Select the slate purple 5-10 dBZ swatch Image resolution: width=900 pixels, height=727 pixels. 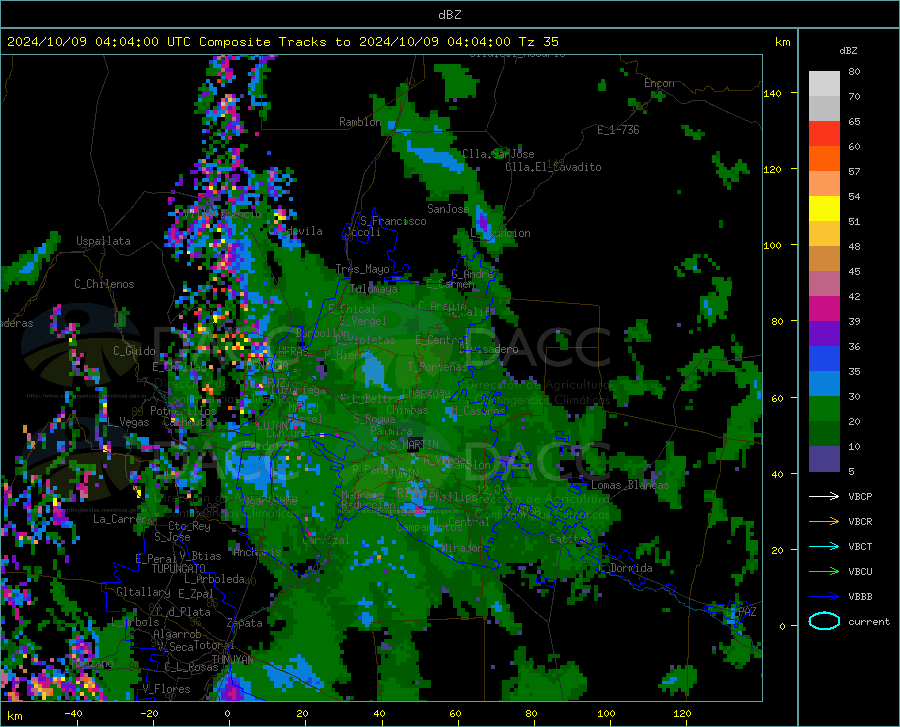[824, 459]
